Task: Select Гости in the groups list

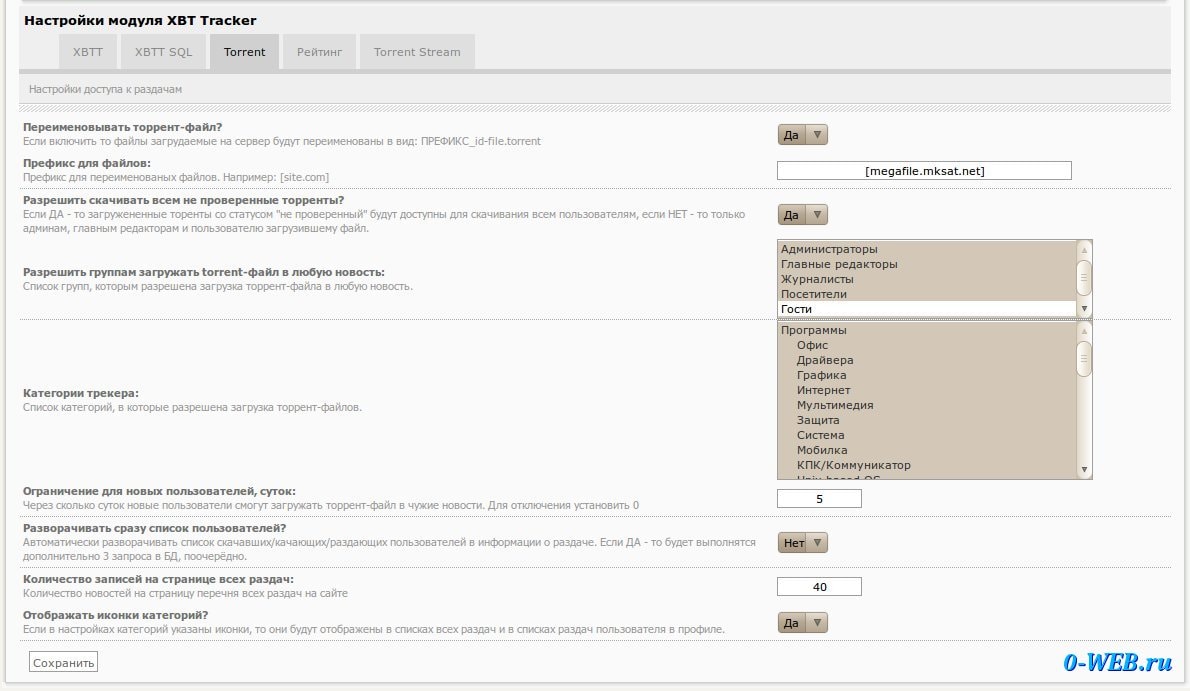Action: coord(797,309)
